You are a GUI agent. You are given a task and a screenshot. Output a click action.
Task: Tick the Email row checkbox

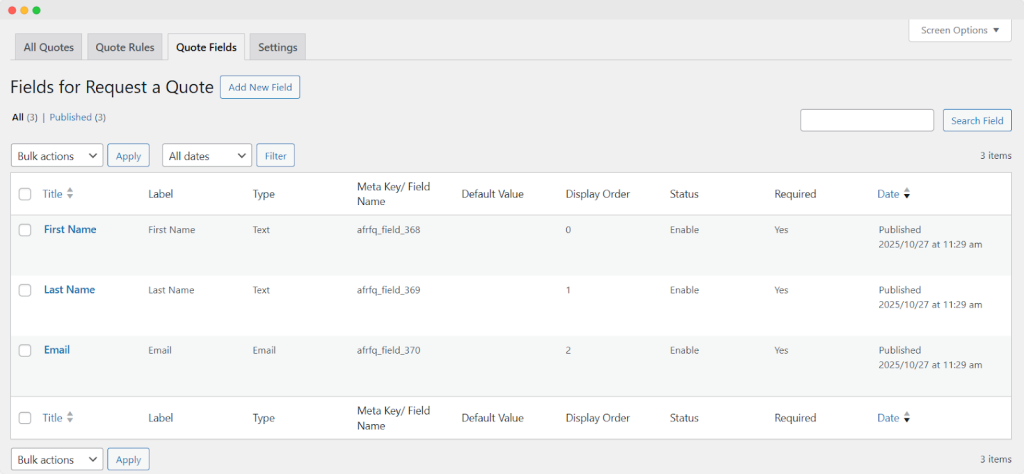coord(25,350)
